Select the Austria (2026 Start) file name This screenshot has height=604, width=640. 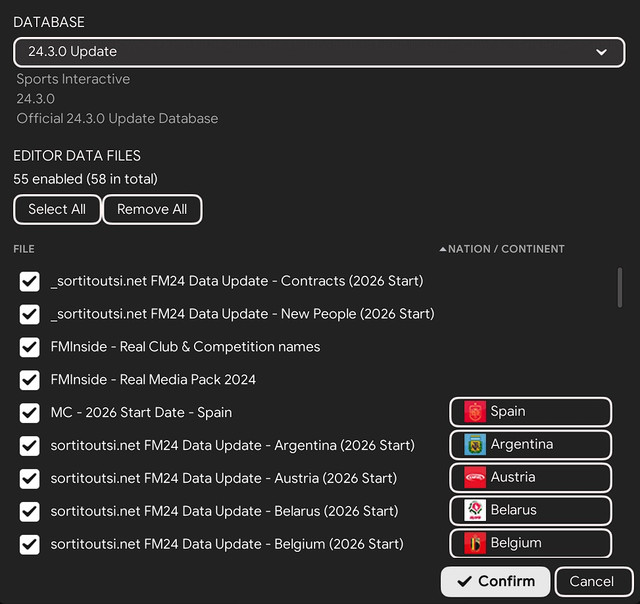tap(224, 478)
